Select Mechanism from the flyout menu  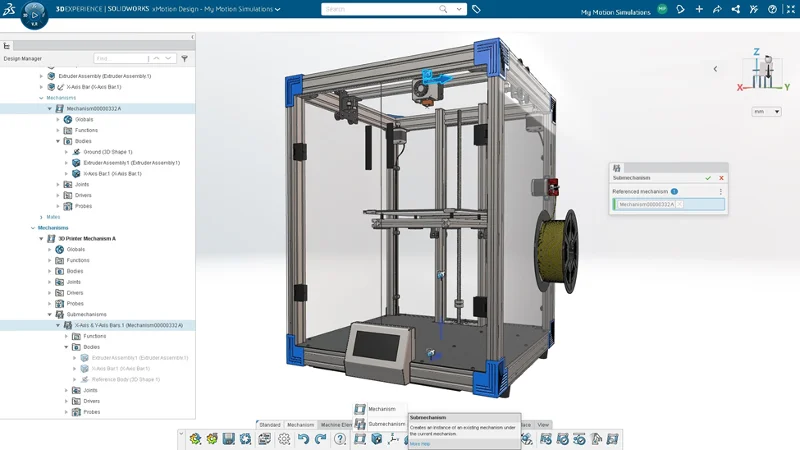pyautogui.click(x=381, y=409)
